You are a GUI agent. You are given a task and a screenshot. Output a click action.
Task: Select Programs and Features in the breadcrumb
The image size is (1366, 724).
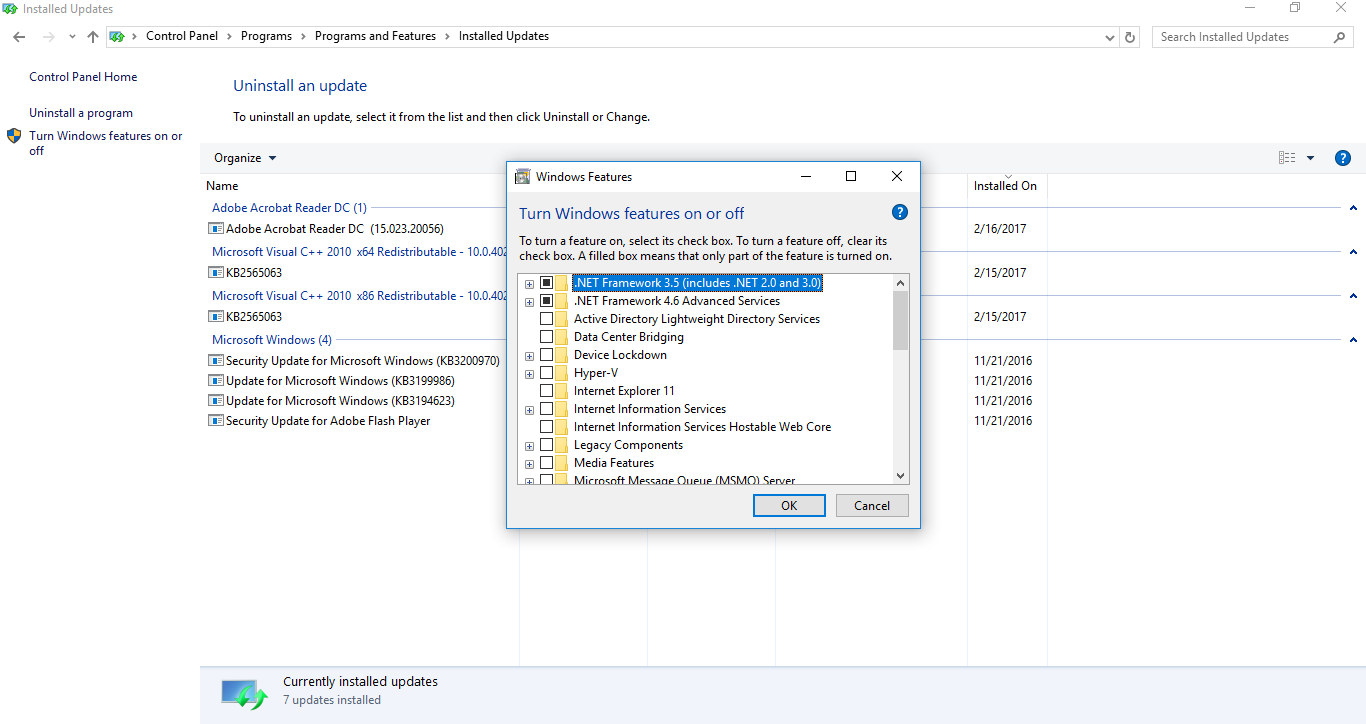point(375,36)
